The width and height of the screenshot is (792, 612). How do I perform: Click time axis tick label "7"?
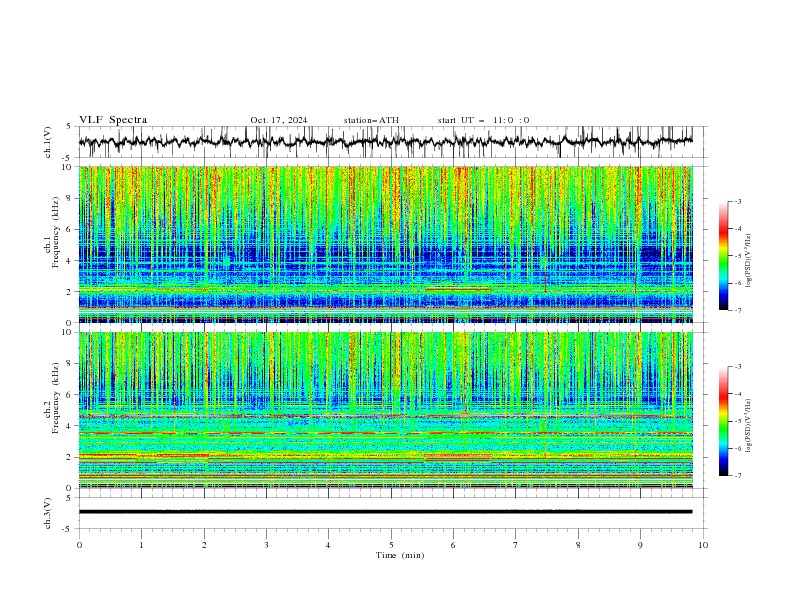[x=516, y=545]
